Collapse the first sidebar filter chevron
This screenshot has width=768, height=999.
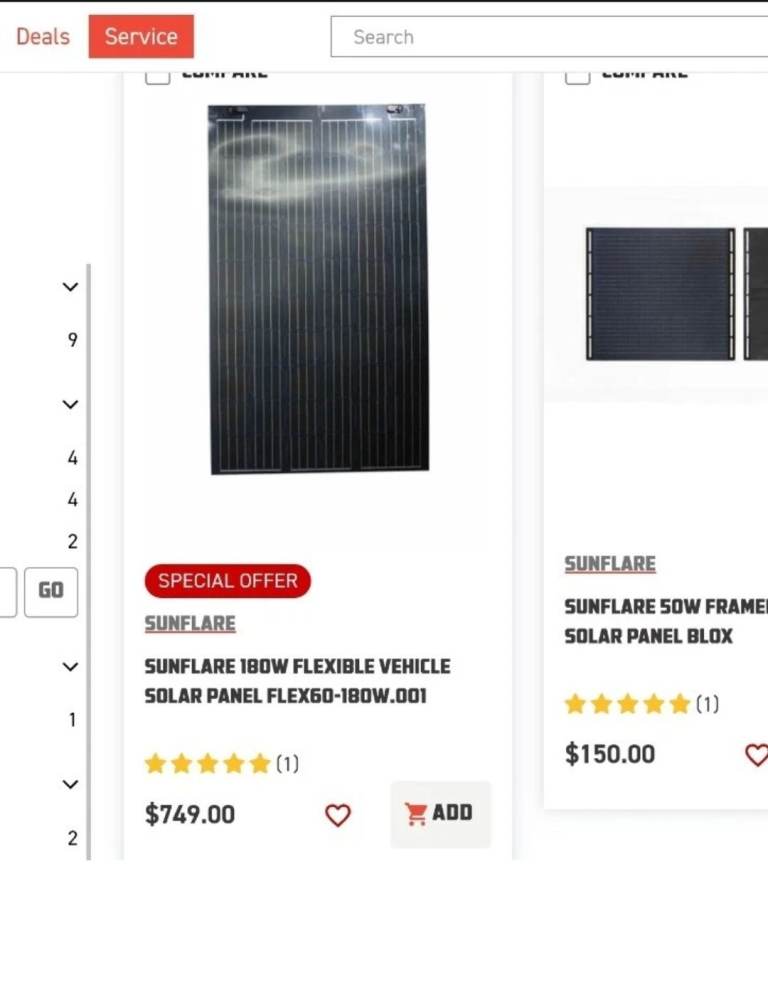[x=70, y=287]
